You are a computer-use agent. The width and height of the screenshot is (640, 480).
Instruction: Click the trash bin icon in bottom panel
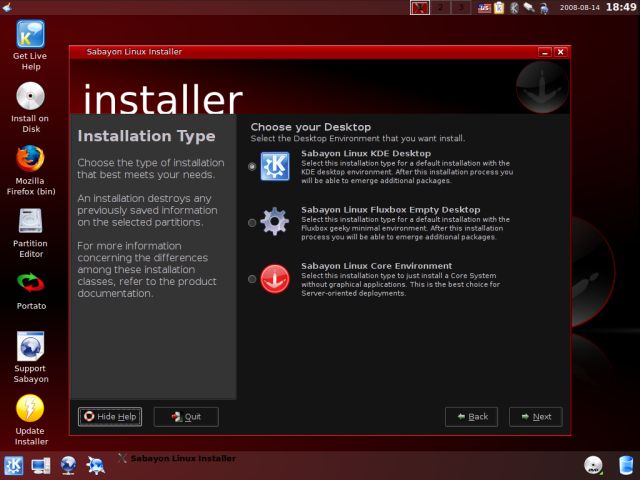tap(626, 465)
